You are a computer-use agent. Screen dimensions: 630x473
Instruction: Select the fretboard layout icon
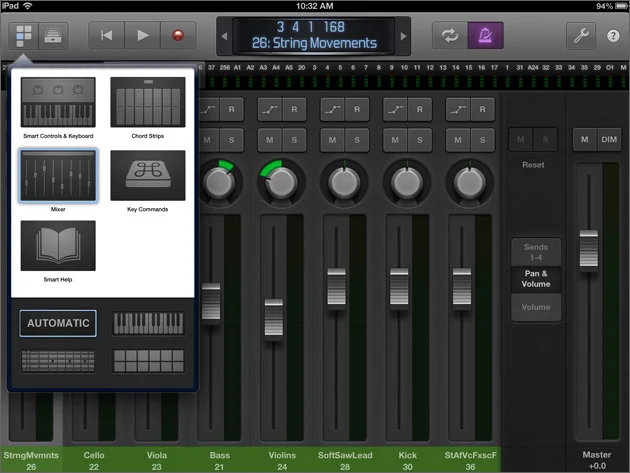[x=58, y=360]
